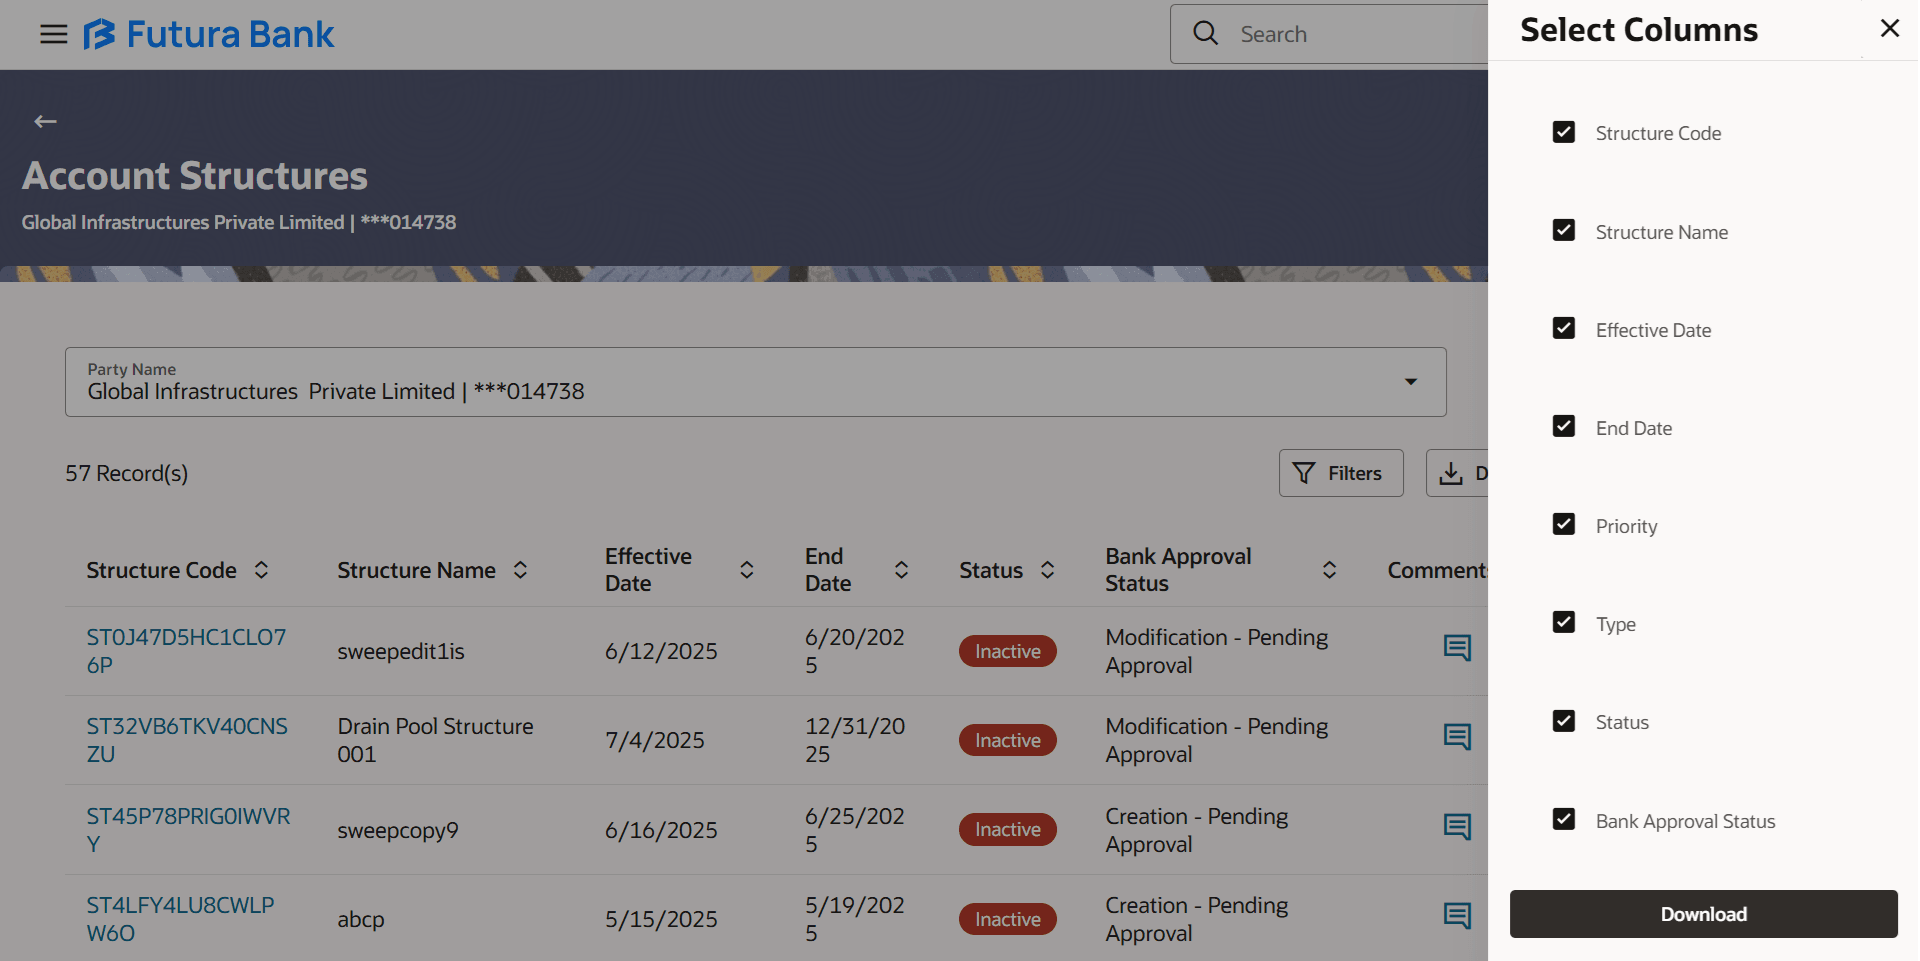Screen dimensions: 1920x961
Task: Click approval status of sweepcopy9 row
Action: pyautogui.click(x=1197, y=830)
